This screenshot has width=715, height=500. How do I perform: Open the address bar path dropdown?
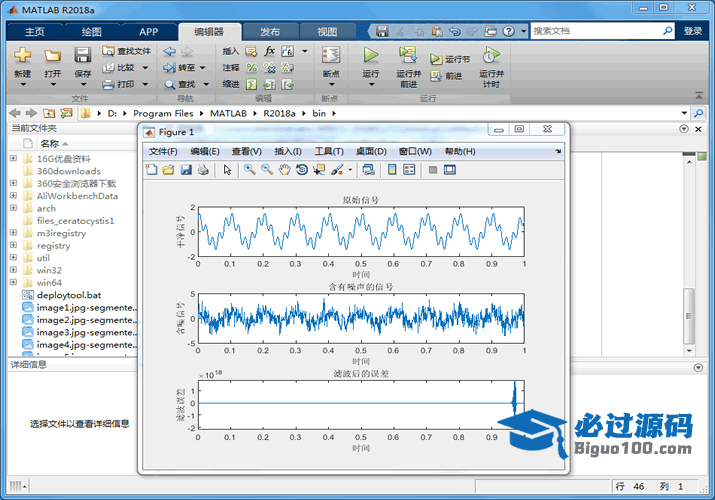pos(684,113)
